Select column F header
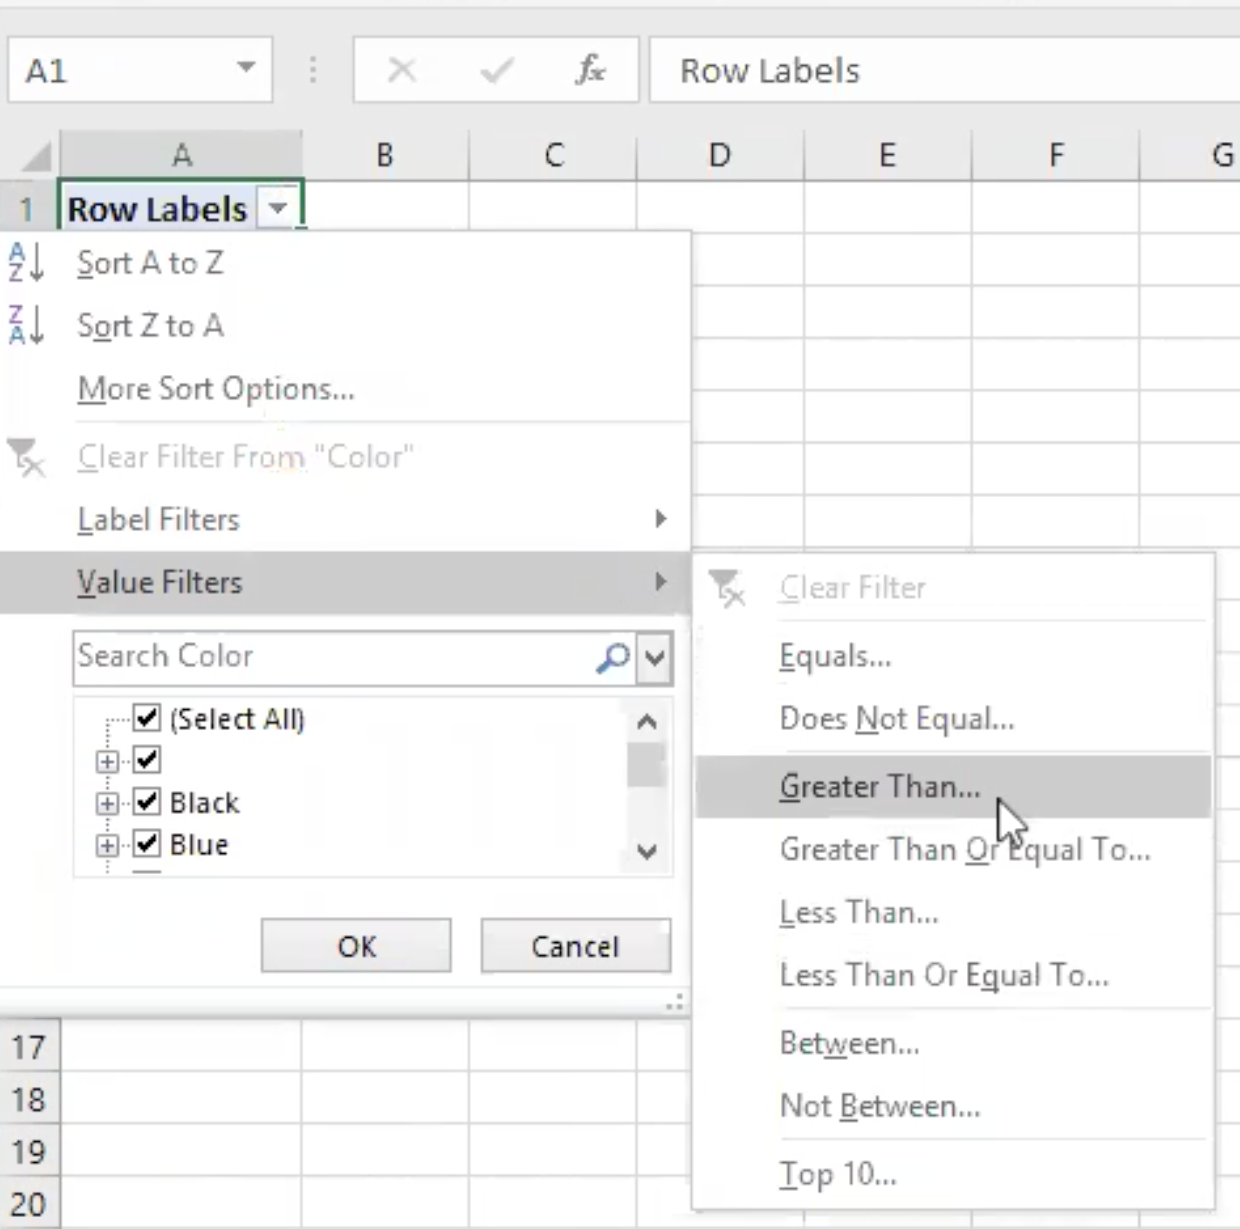This screenshot has height=1229, width=1240. pos(1055,155)
